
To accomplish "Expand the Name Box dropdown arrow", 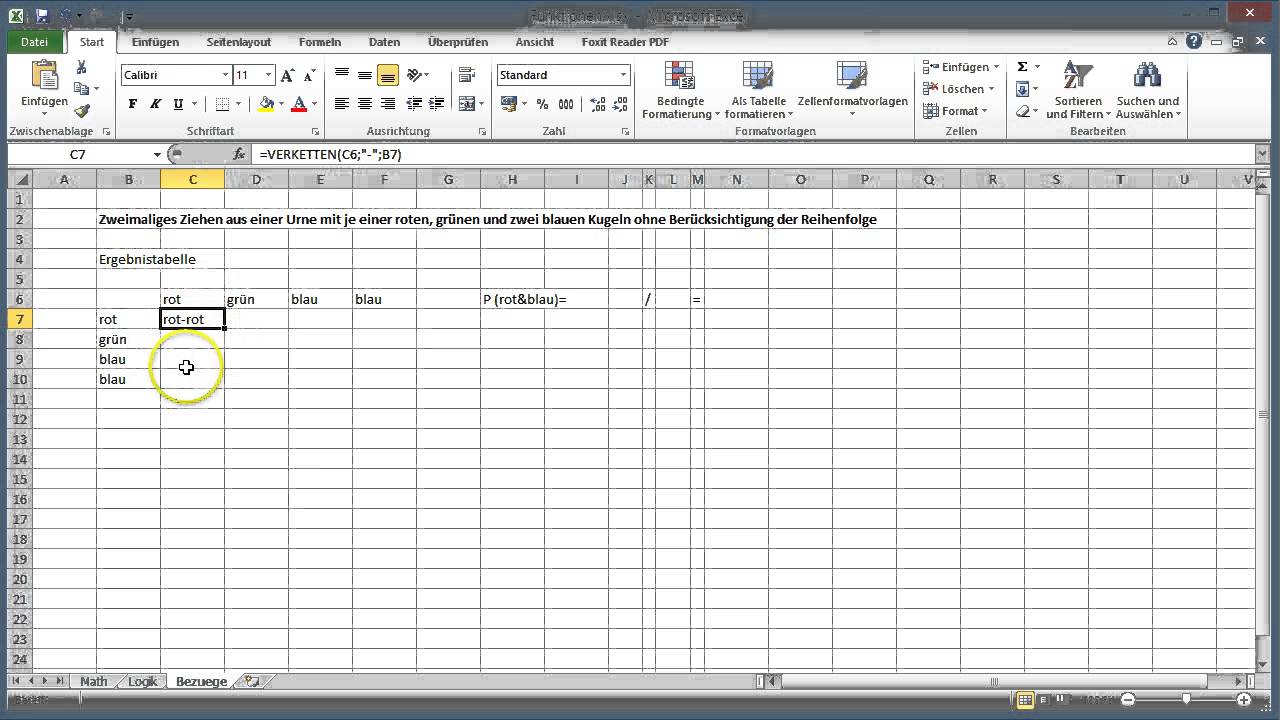I will [157, 154].
